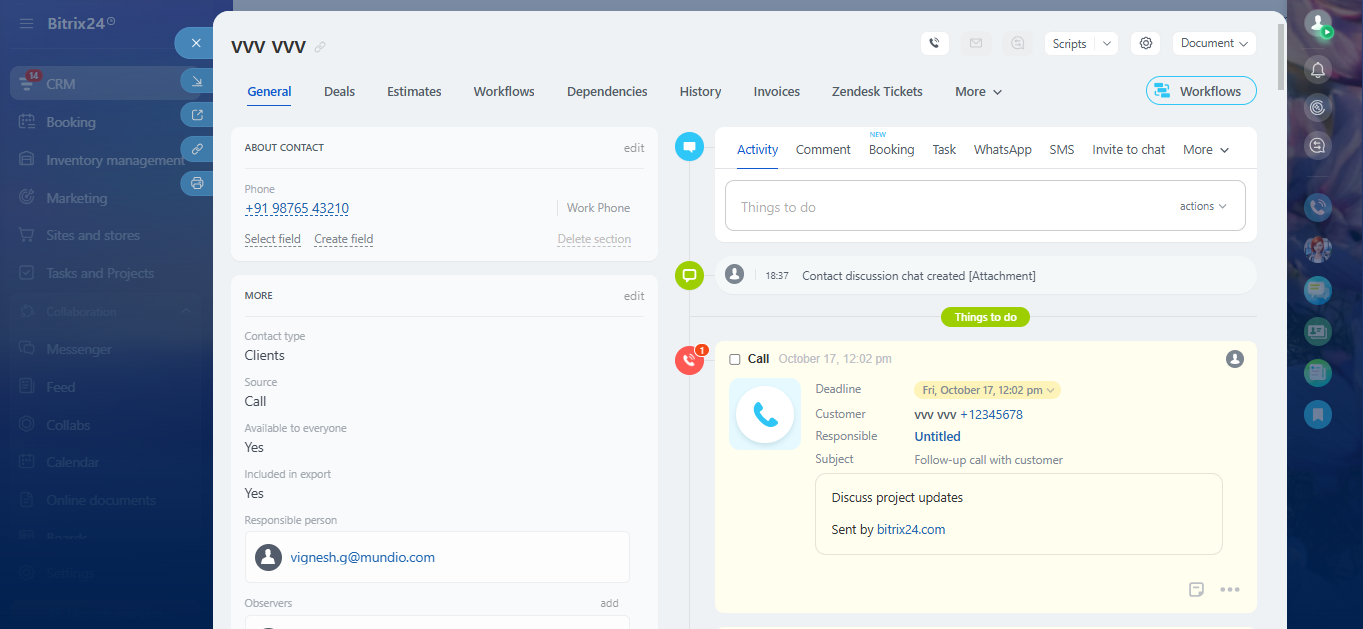The image size is (1363, 629).
Task: Check the Call activity completion checkbox
Action: (735, 359)
